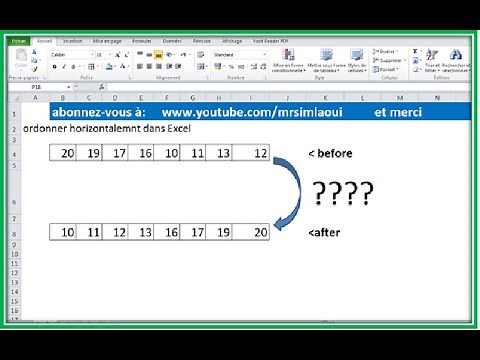Click the Cut scissors icon
The height and width of the screenshot is (360, 480).
(34, 52)
